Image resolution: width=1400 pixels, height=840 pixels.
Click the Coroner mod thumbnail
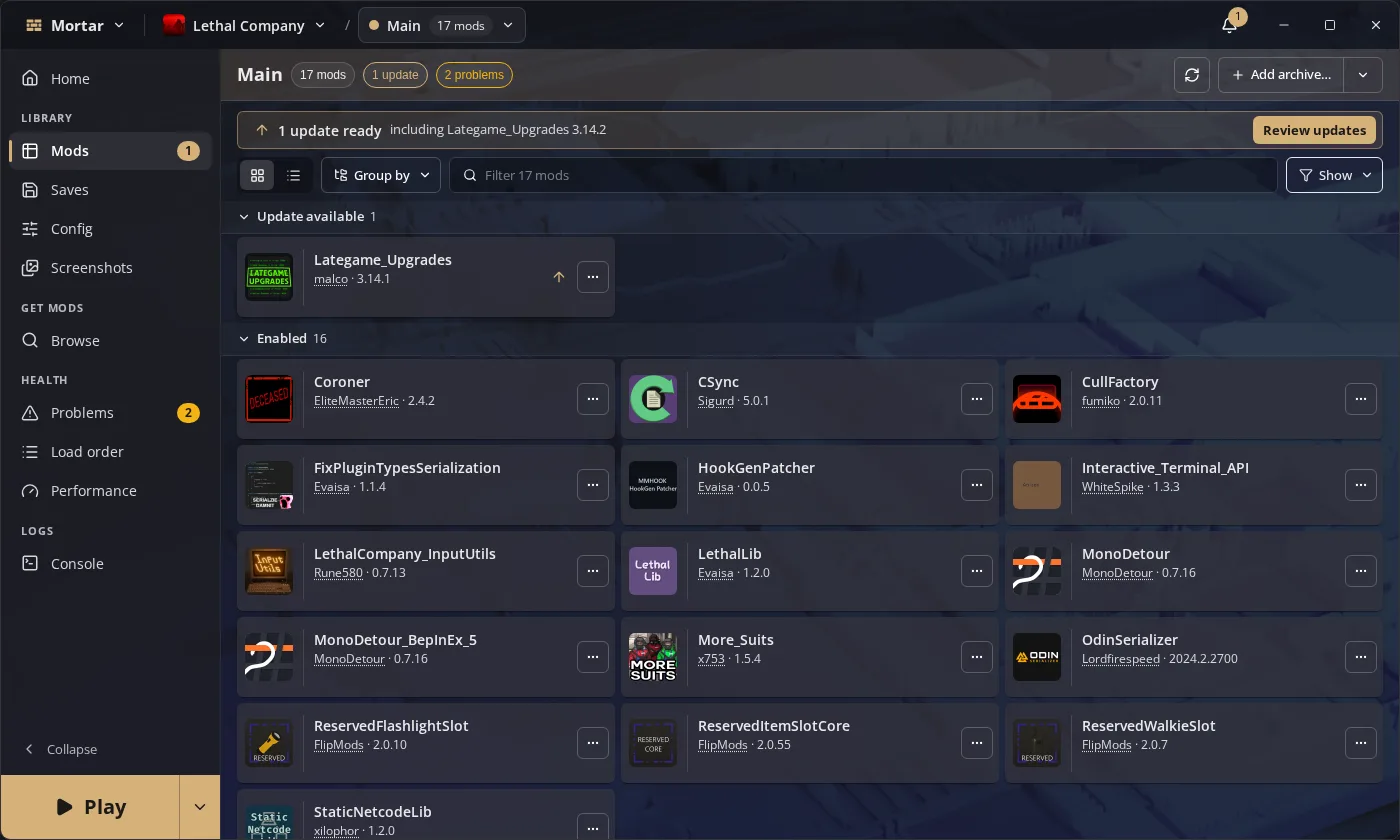point(269,399)
